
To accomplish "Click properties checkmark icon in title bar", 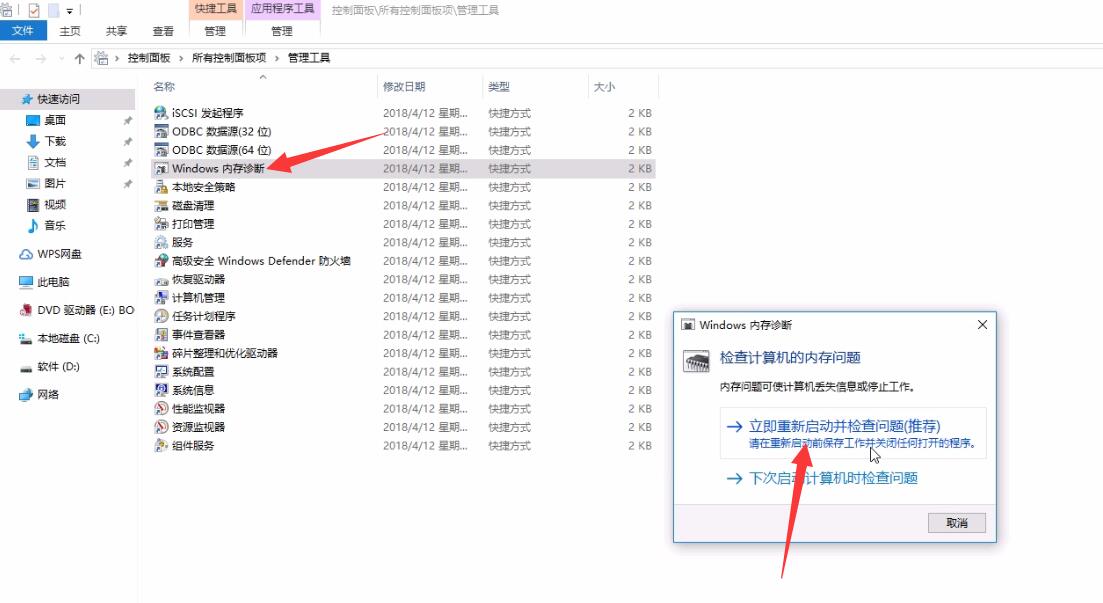I will (34, 11).
